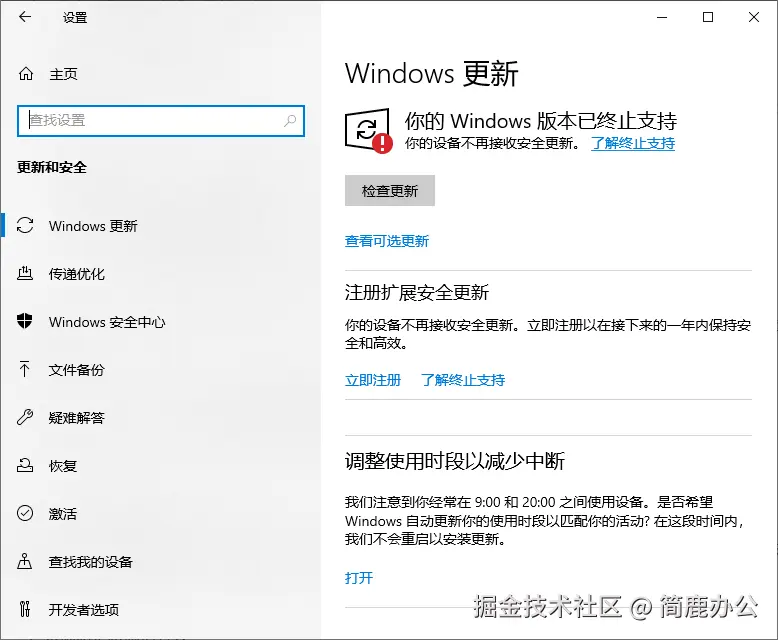Open the 查看可选更新 link
This screenshot has height=640, width=778.
click(387, 241)
